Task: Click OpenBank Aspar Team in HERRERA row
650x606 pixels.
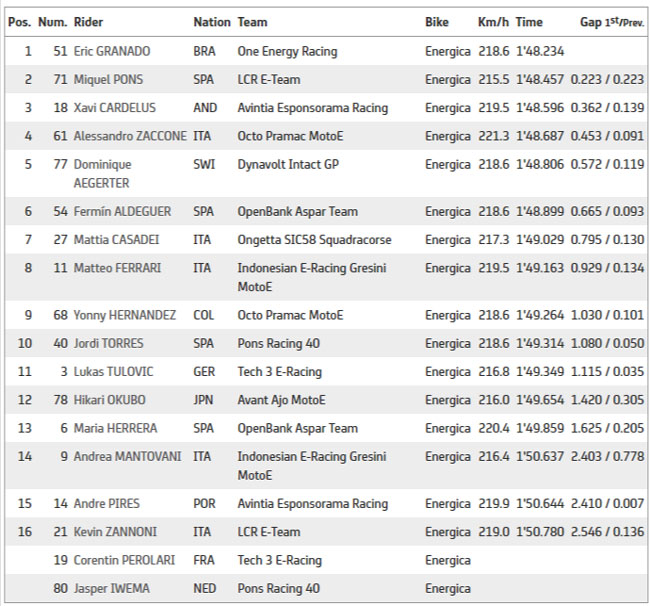Action: click(298, 428)
